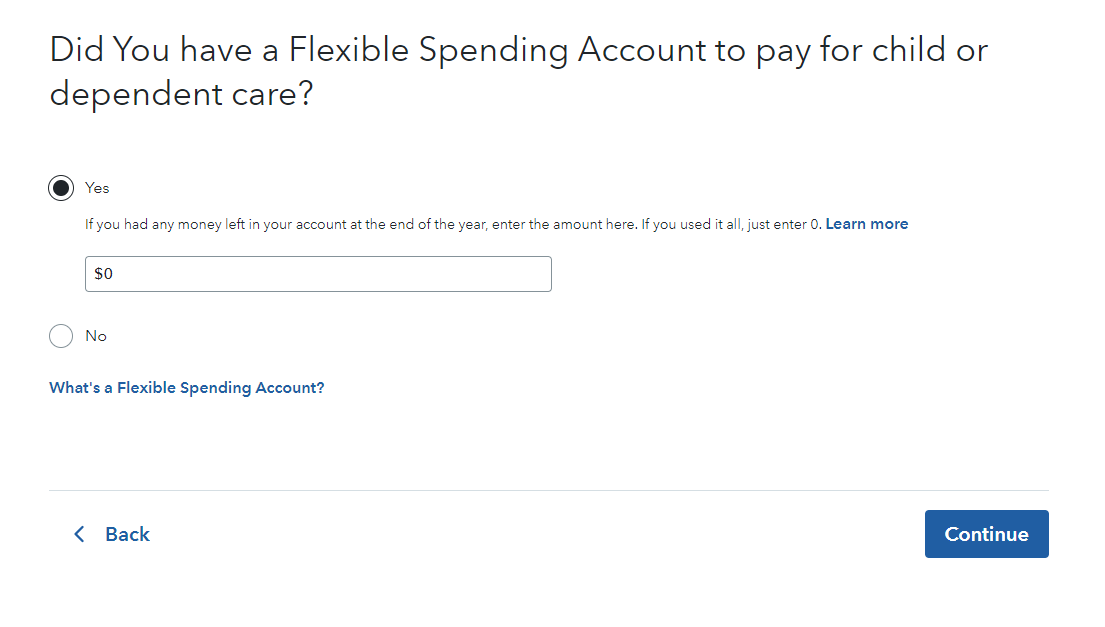1105x627 pixels.
Task: Click Learn more about leftover account money
Action: [x=866, y=224]
